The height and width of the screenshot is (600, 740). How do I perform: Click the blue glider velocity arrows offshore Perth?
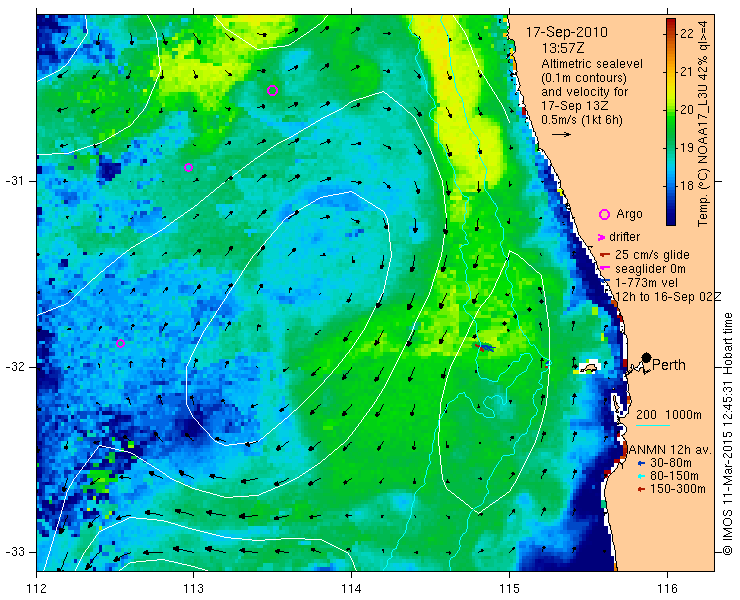[x=486, y=347]
